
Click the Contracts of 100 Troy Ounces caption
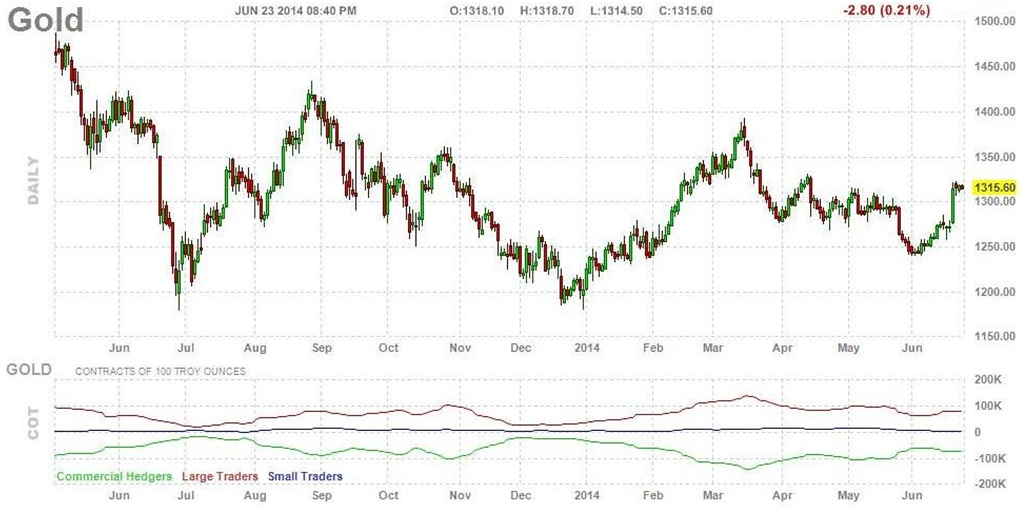pos(160,372)
